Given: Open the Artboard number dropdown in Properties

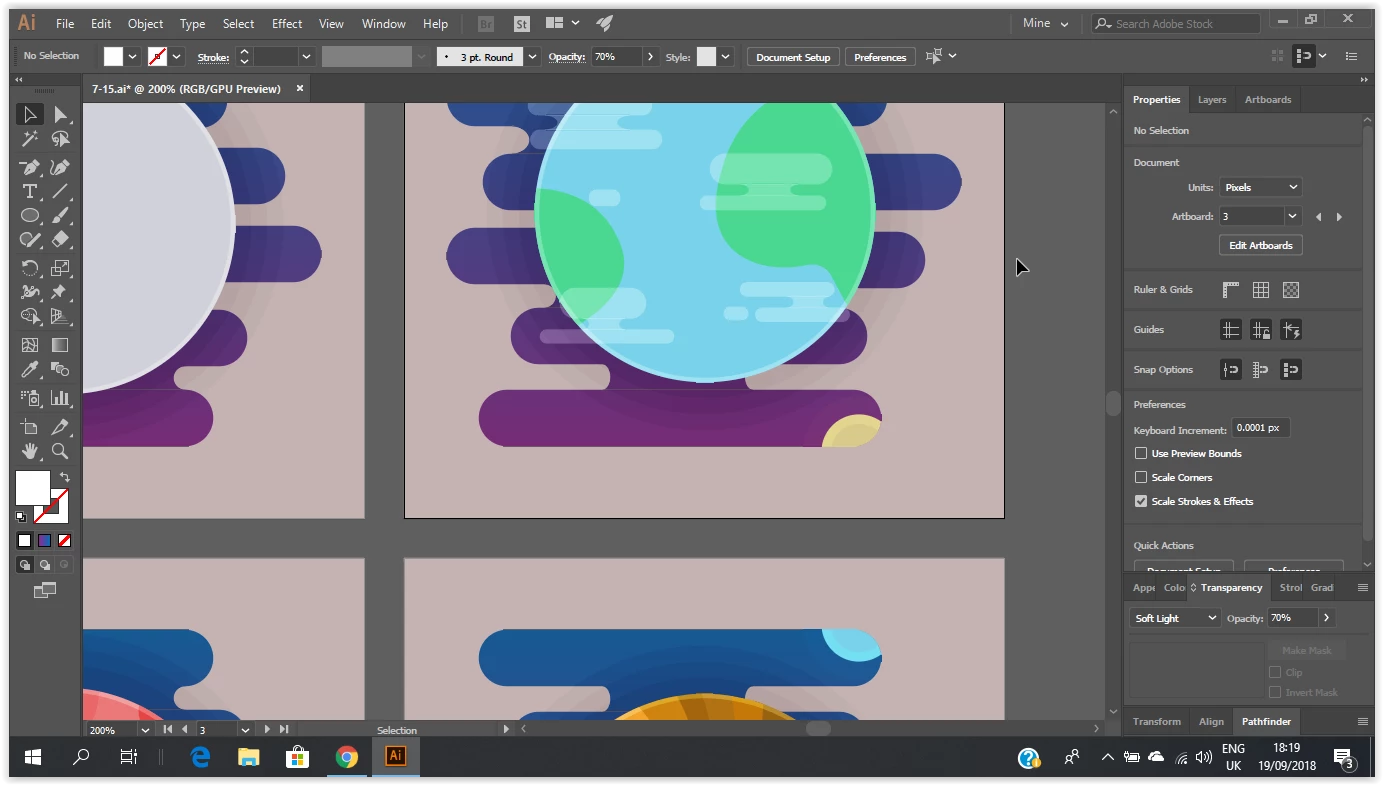Looking at the screenshot, I should (1292, 216).
